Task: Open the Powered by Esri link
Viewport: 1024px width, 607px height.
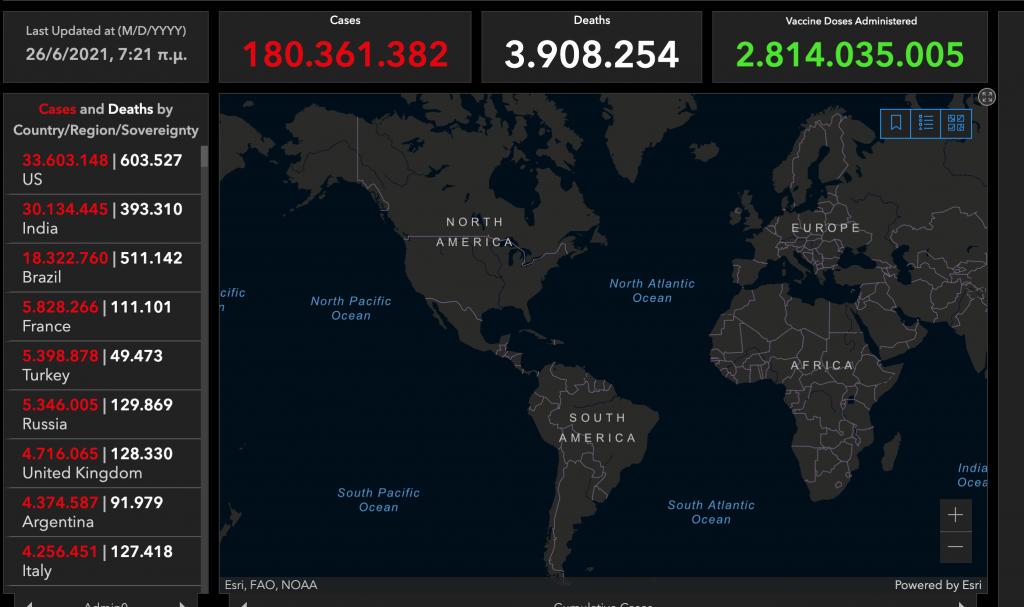Action: point(939,585)
